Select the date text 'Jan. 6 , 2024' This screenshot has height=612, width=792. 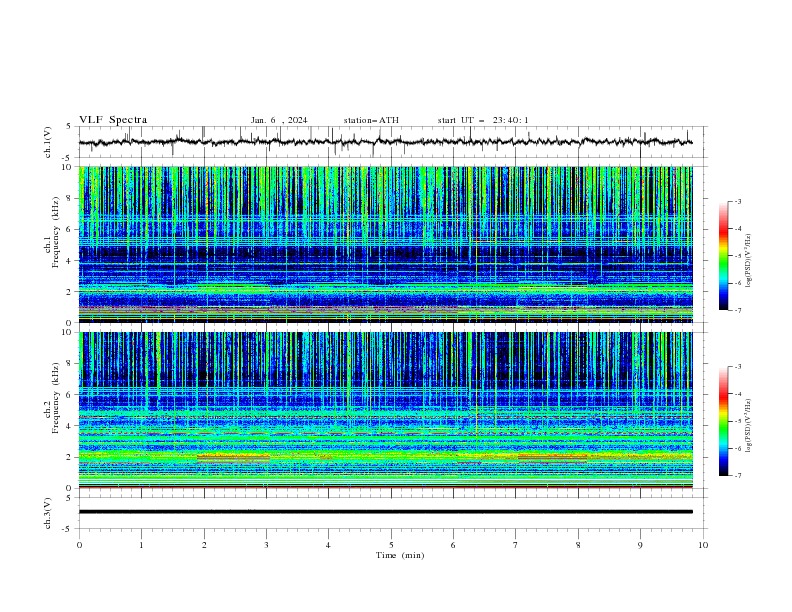click(x=279, y=120)
